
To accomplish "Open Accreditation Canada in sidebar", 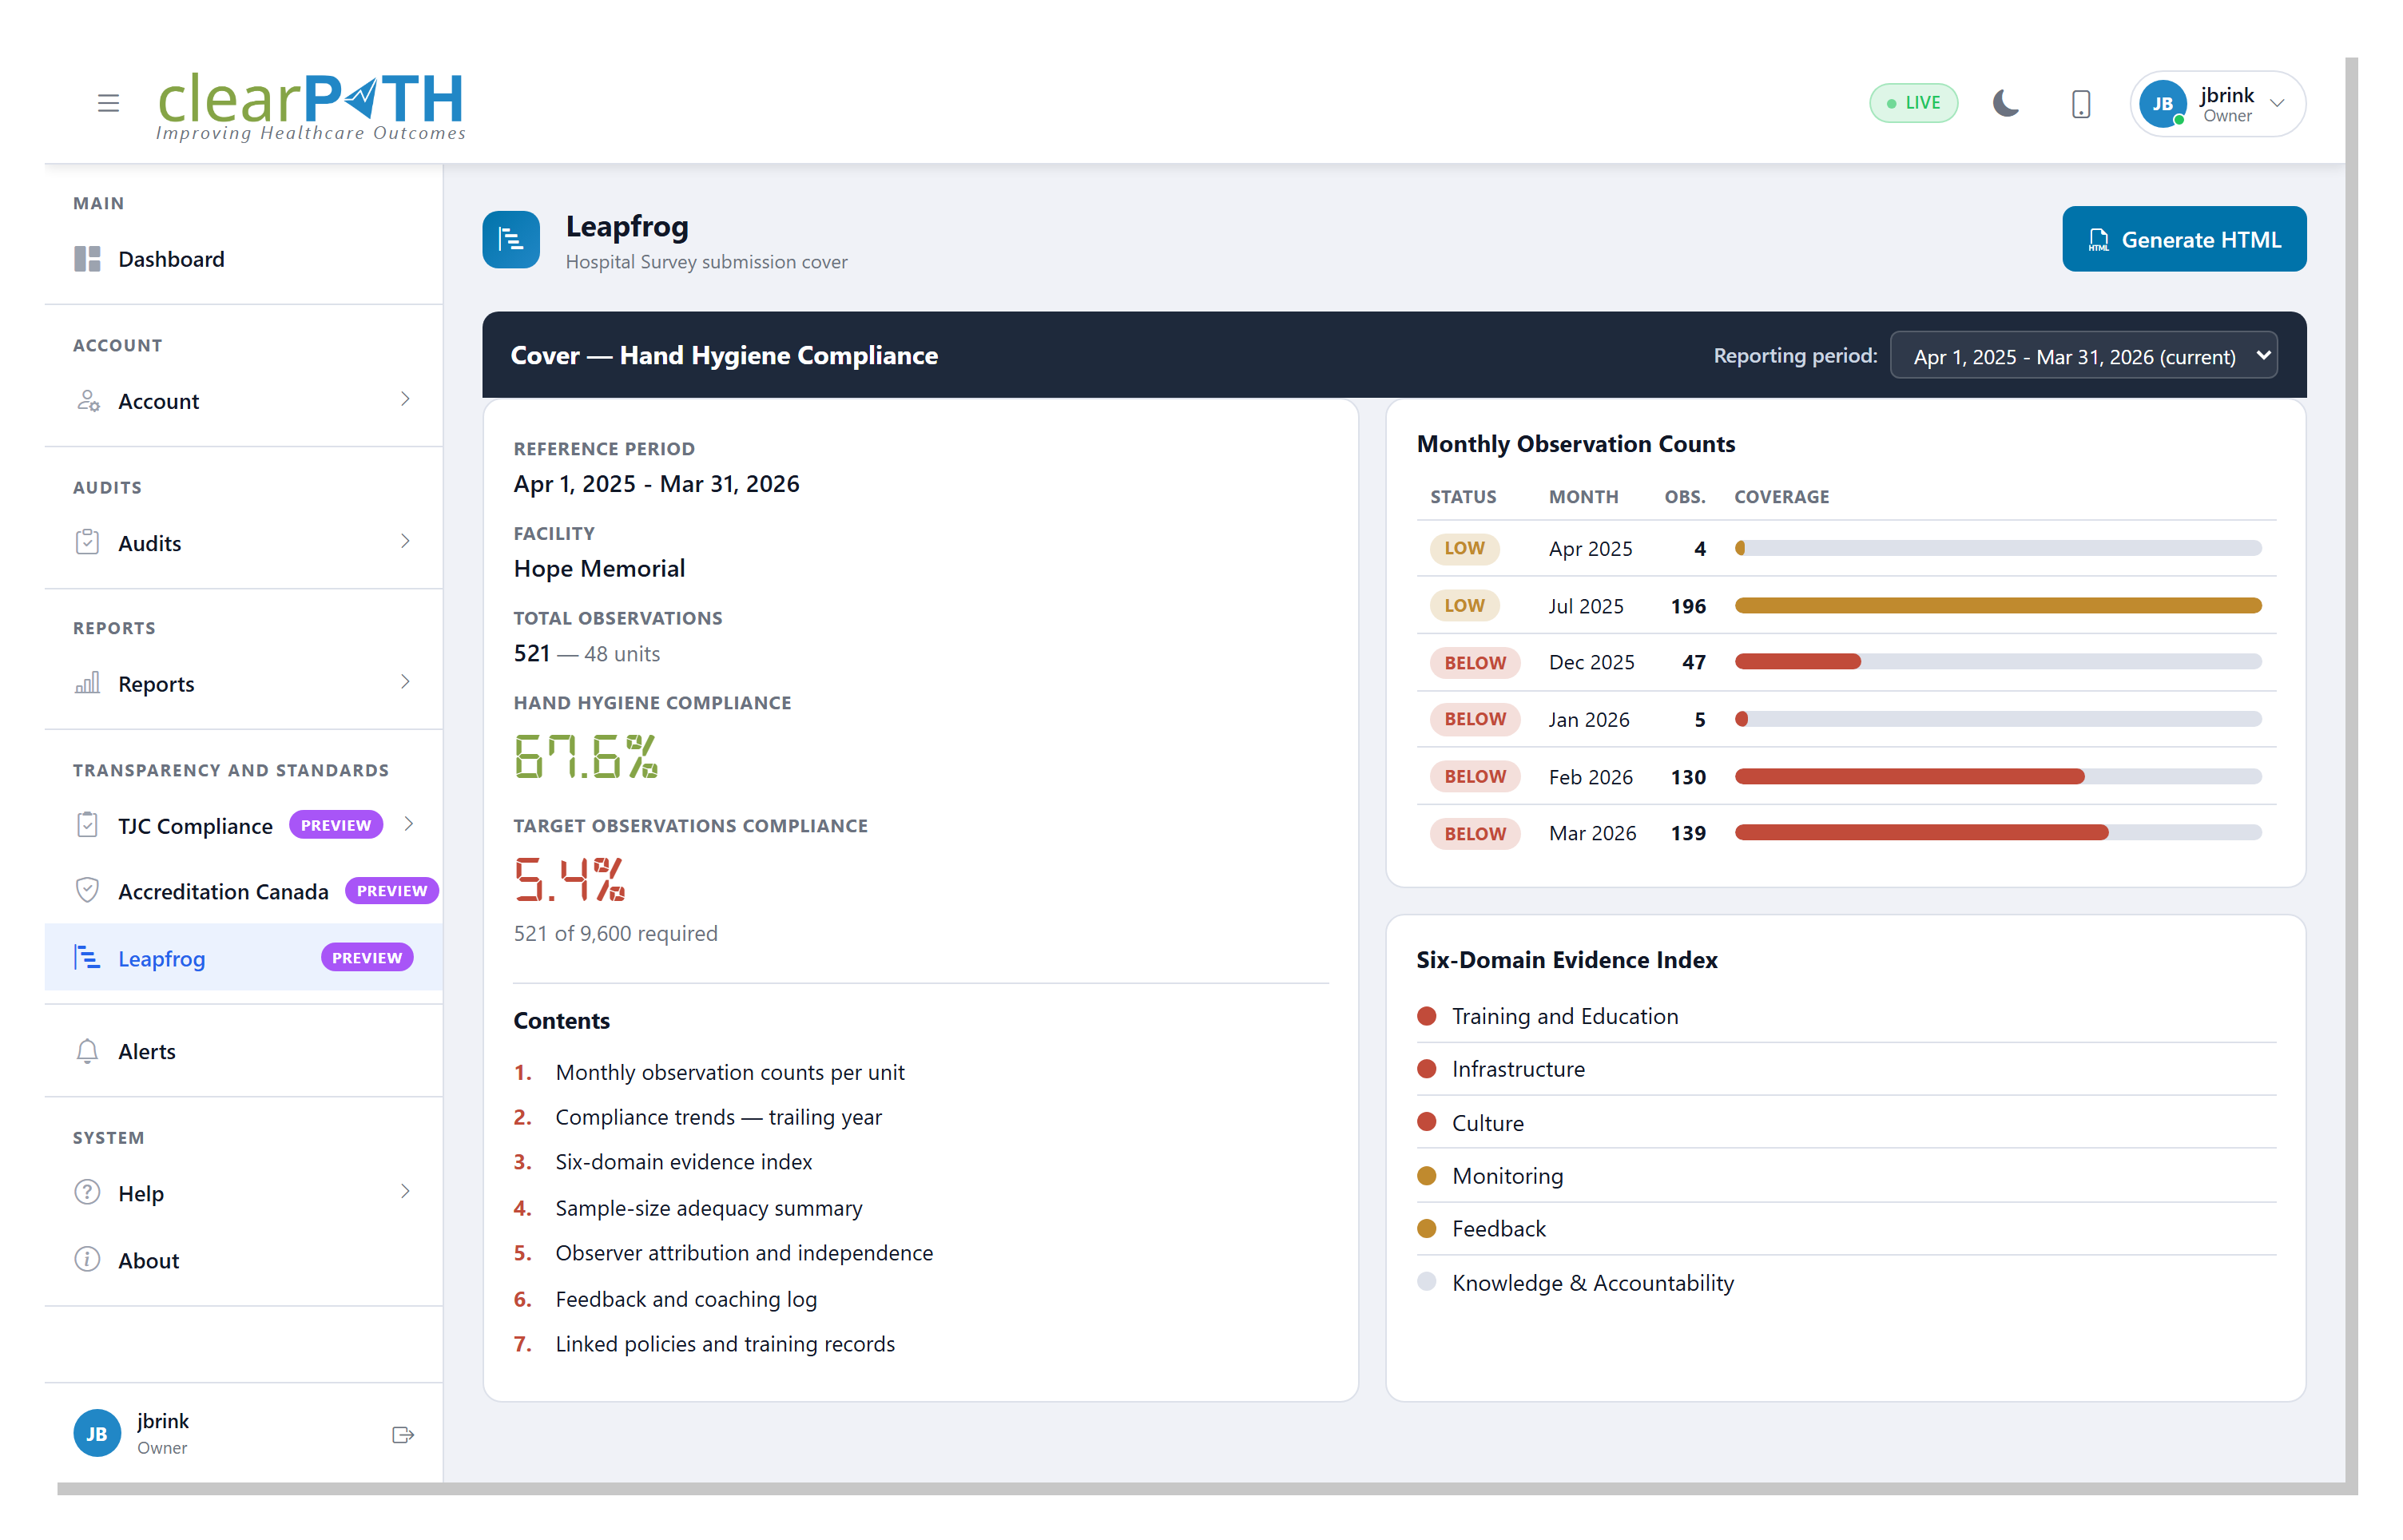I will tap(244, 891).
